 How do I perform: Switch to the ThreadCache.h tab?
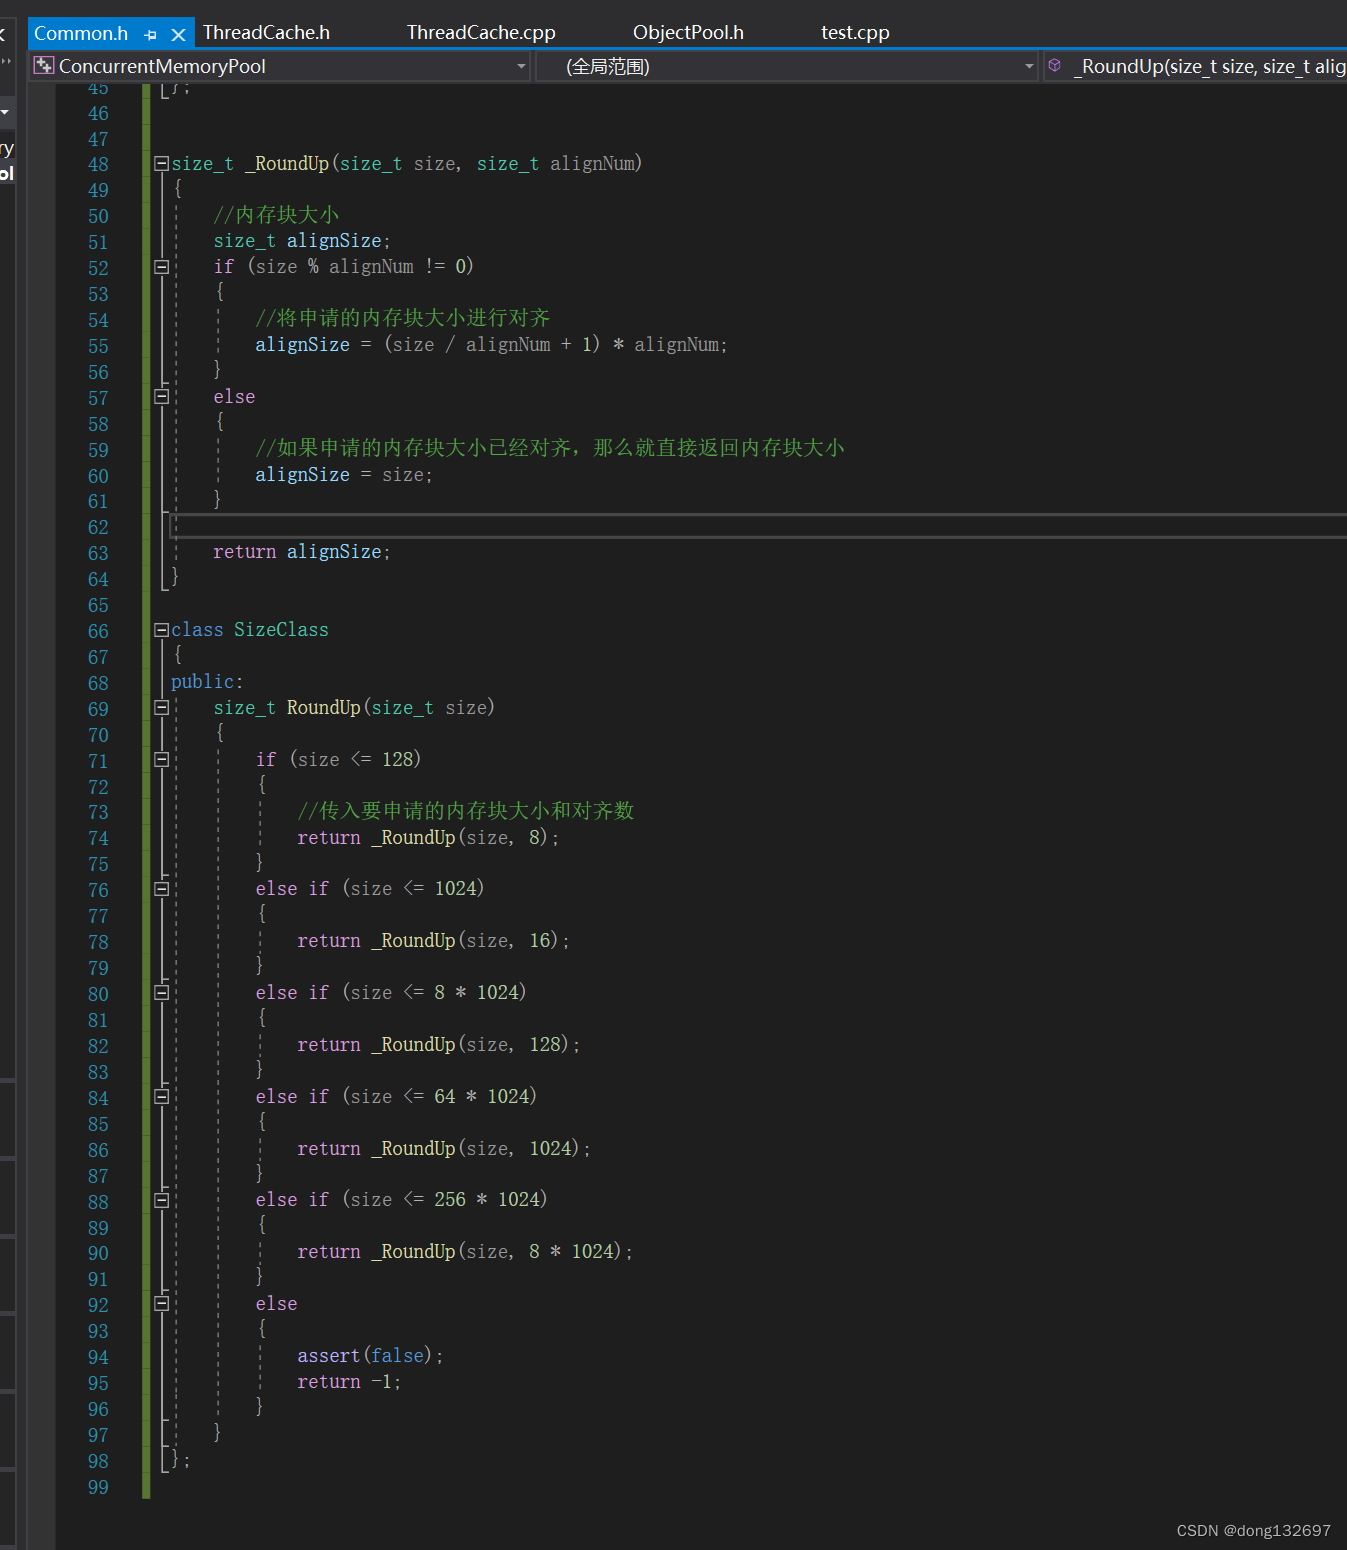266,32
